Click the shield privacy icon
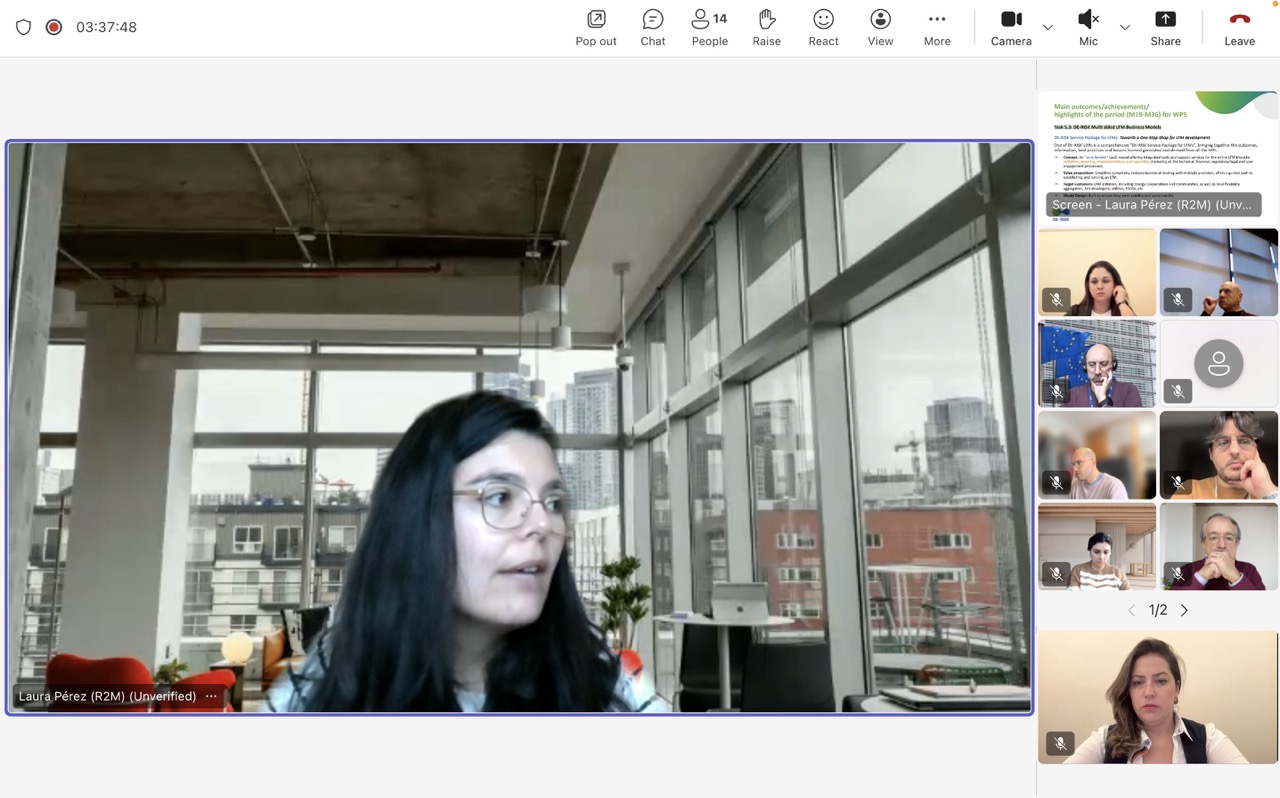This screenshot has height=798, width=1280. click(x=23, y=27)
